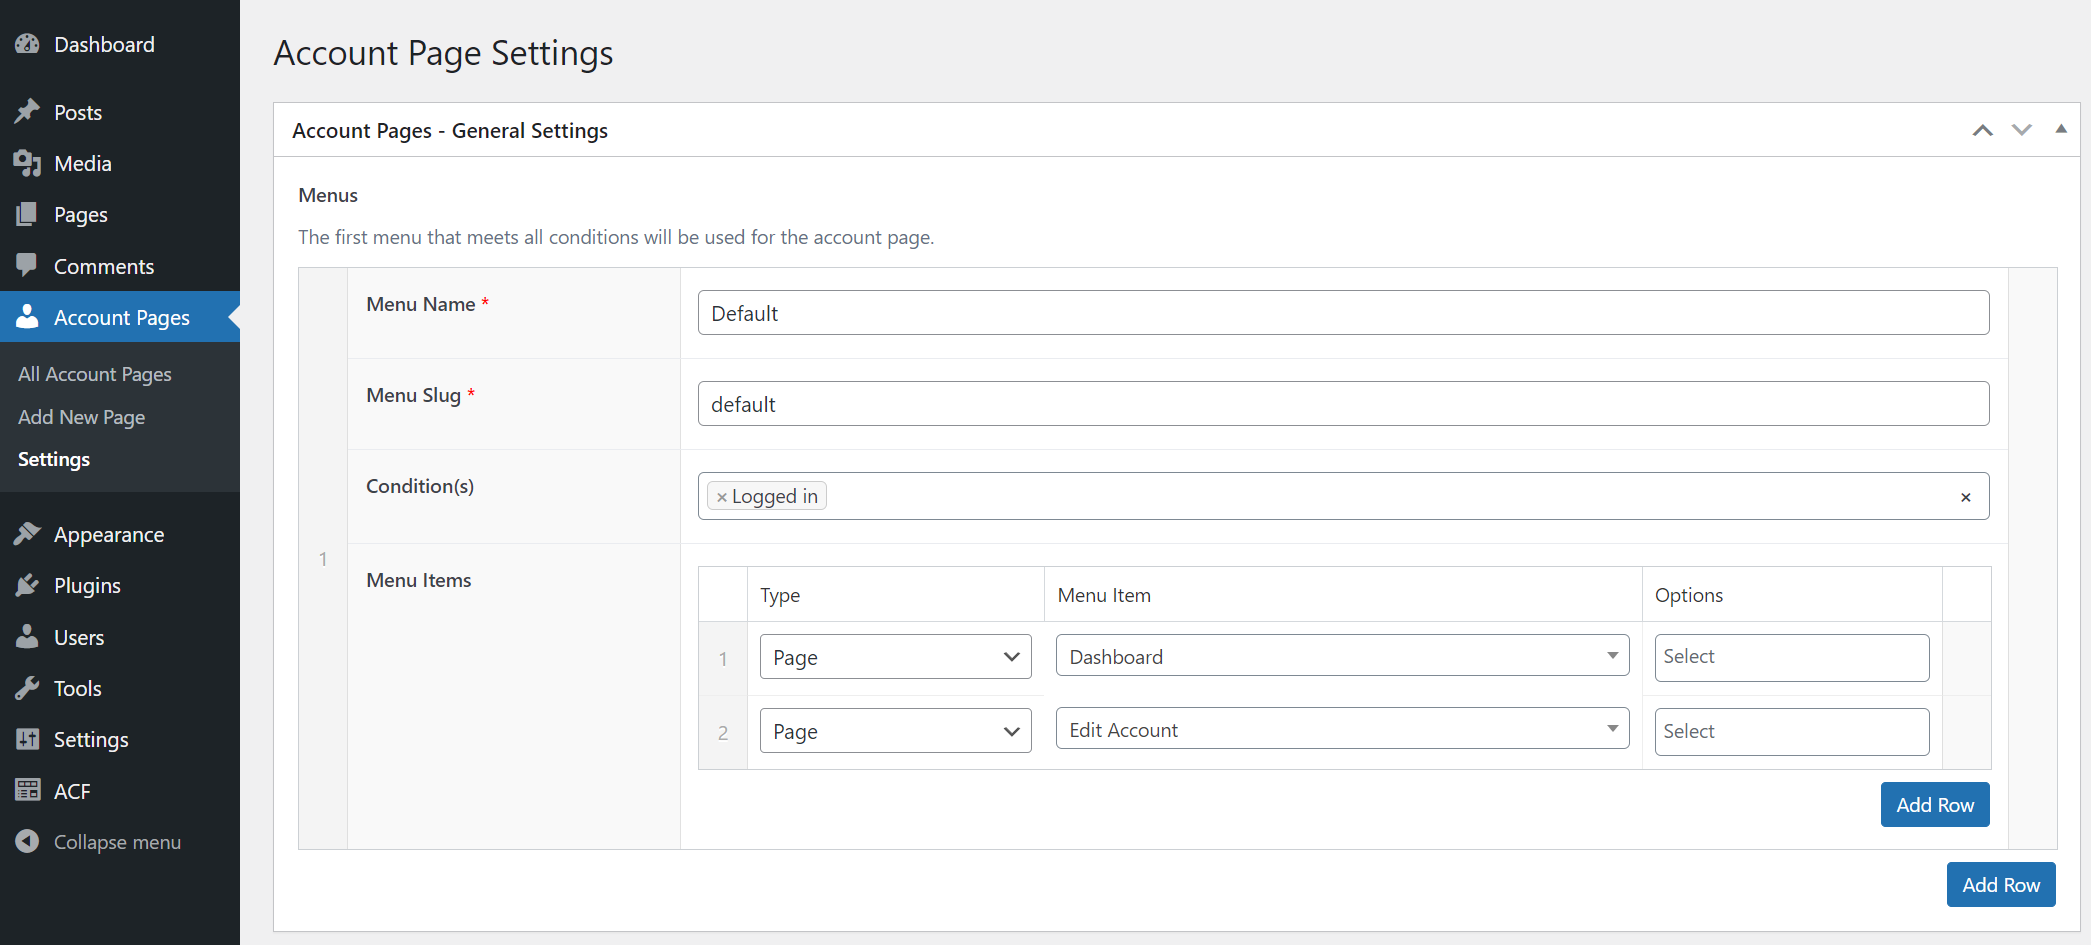Add Row to the menu items table
This screenshot has height=945, width=2091.
[x=1935, y=805]
